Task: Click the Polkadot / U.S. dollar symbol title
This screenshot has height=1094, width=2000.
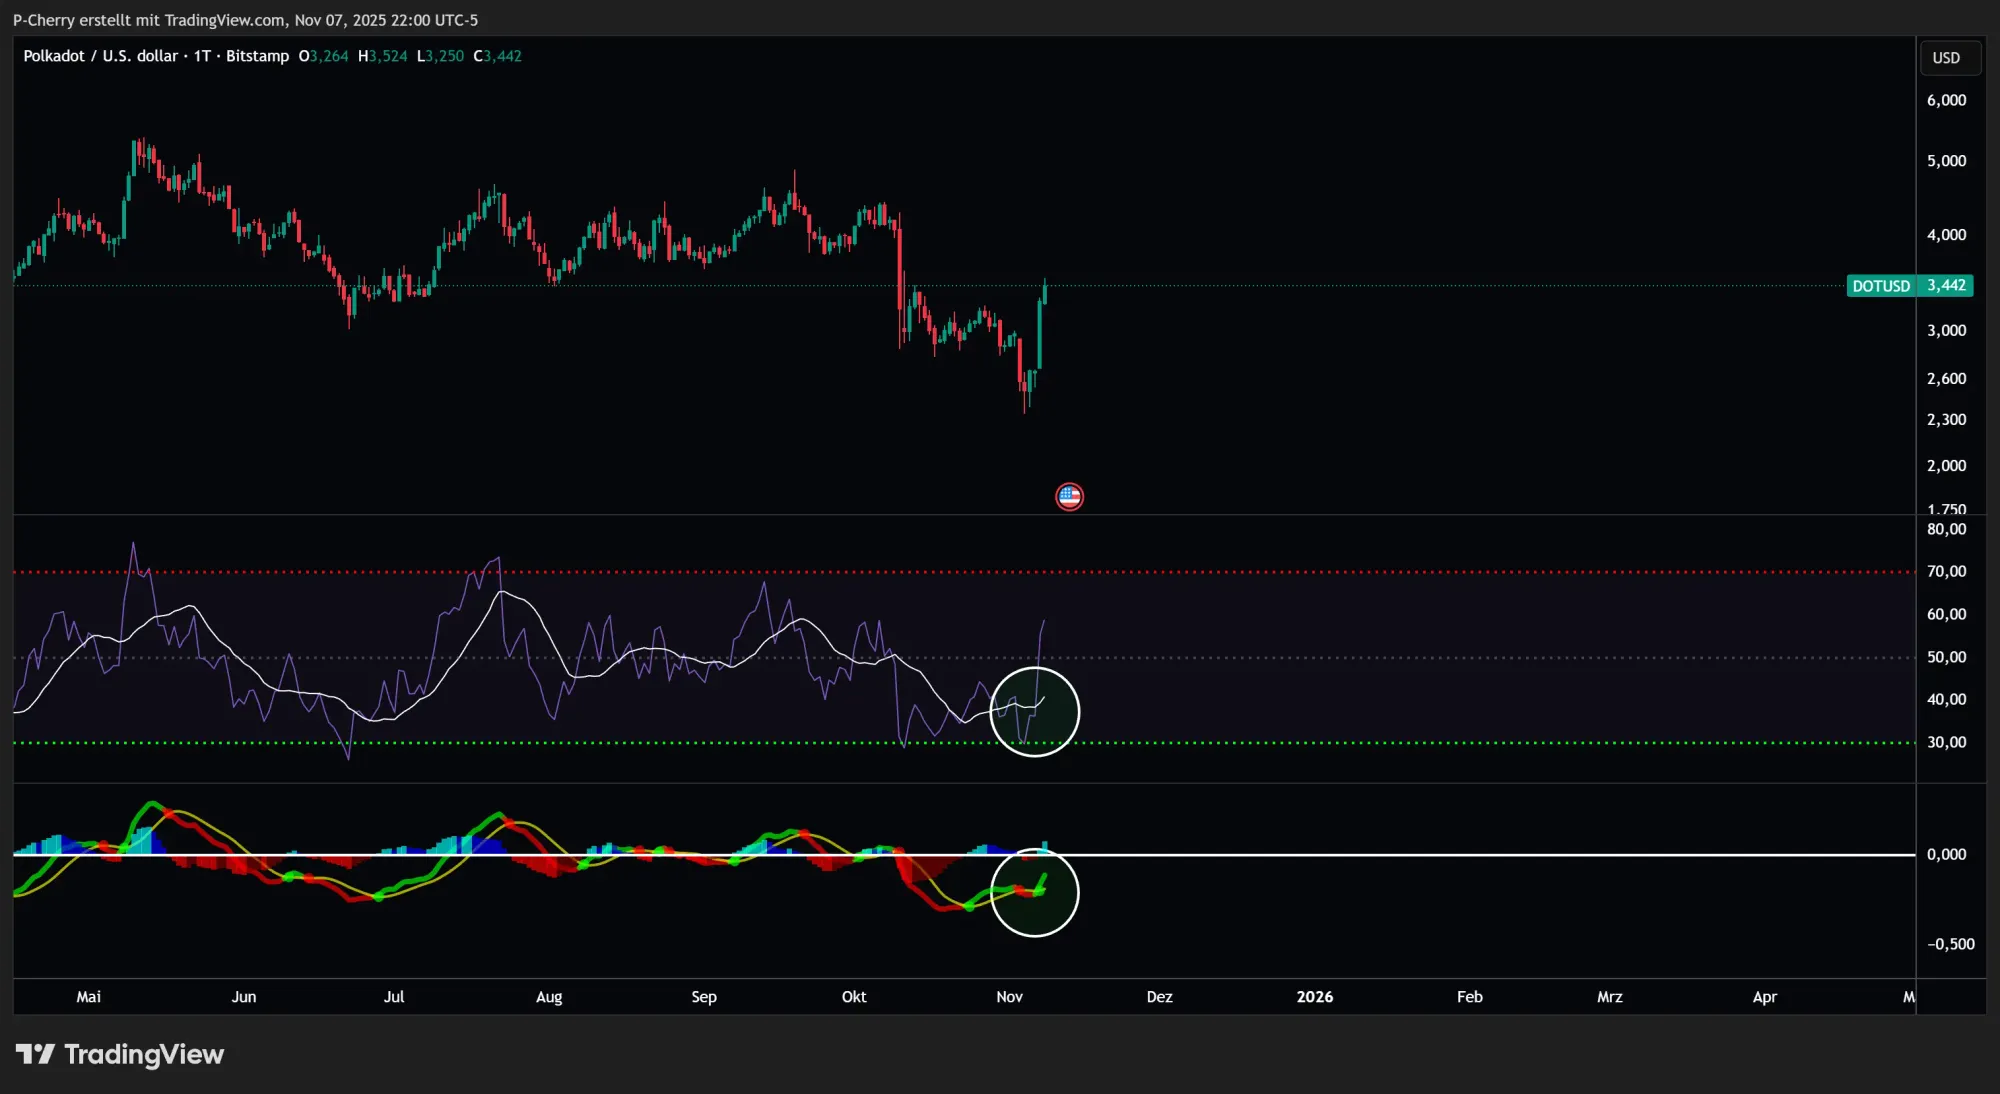Action: click(100, 56)
